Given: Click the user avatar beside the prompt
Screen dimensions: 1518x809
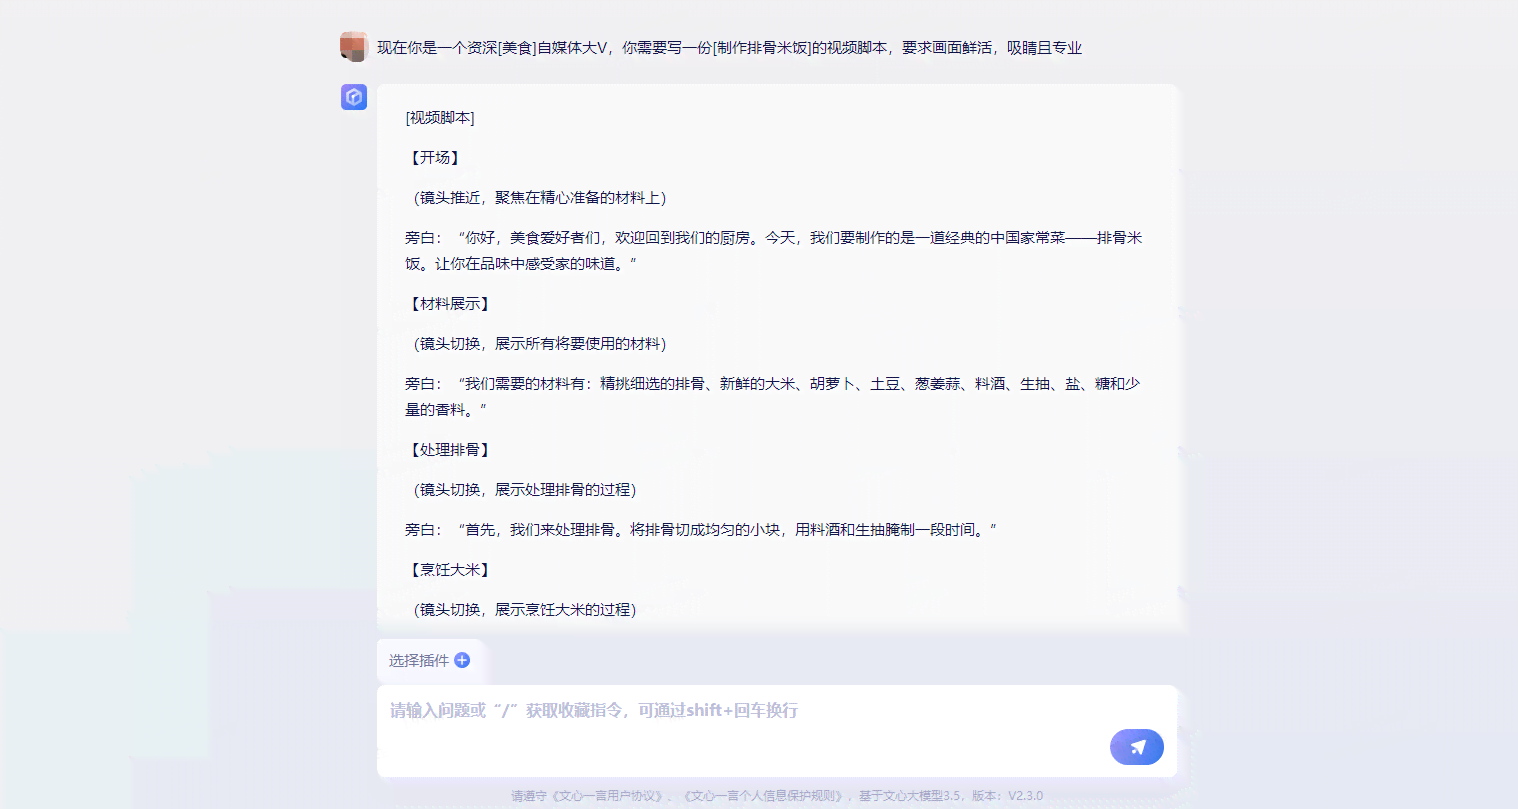Looking at the screenshot, I should pos(354,47).
